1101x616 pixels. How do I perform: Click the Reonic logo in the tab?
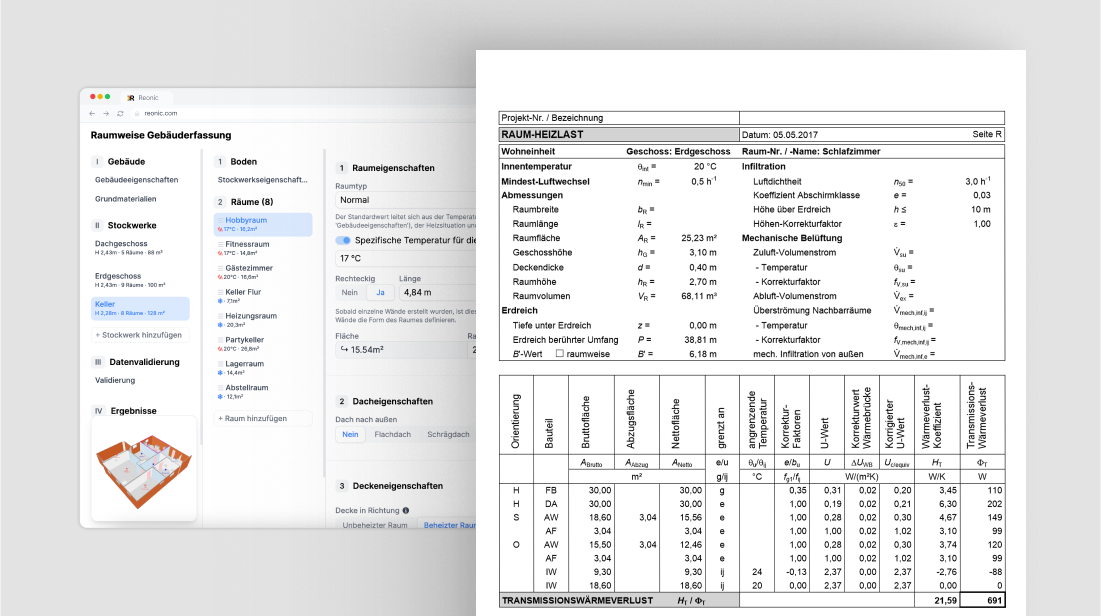coord(131,98)
